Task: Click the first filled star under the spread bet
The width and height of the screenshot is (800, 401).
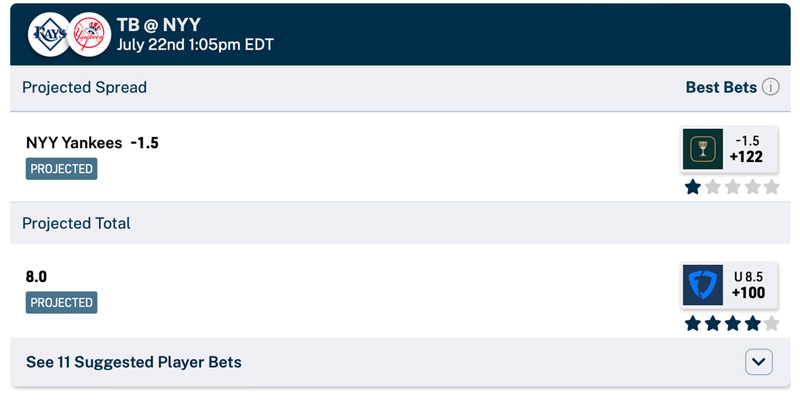Action: 692,187
